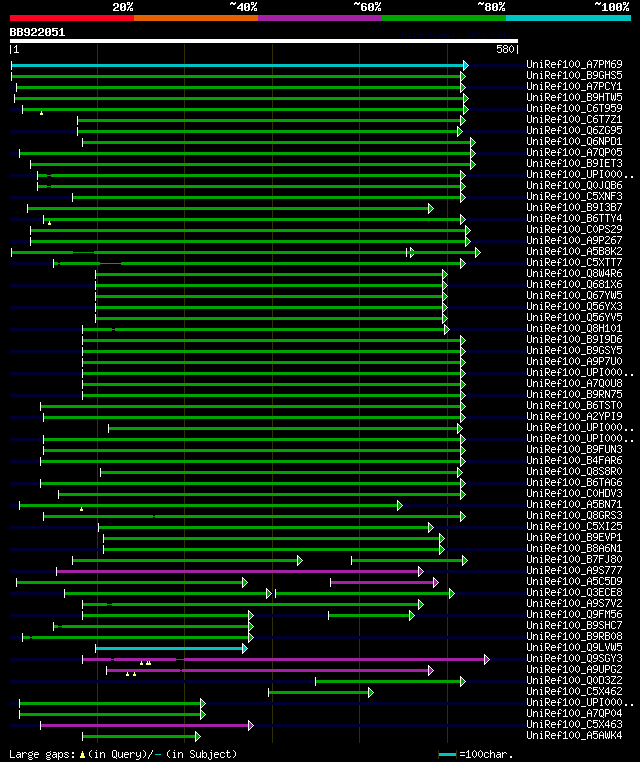The width and height of the screenshot is (640, 762).
Task: Select the UniRef100_Q9SGY3 identifier
Action: pos(574,658)
